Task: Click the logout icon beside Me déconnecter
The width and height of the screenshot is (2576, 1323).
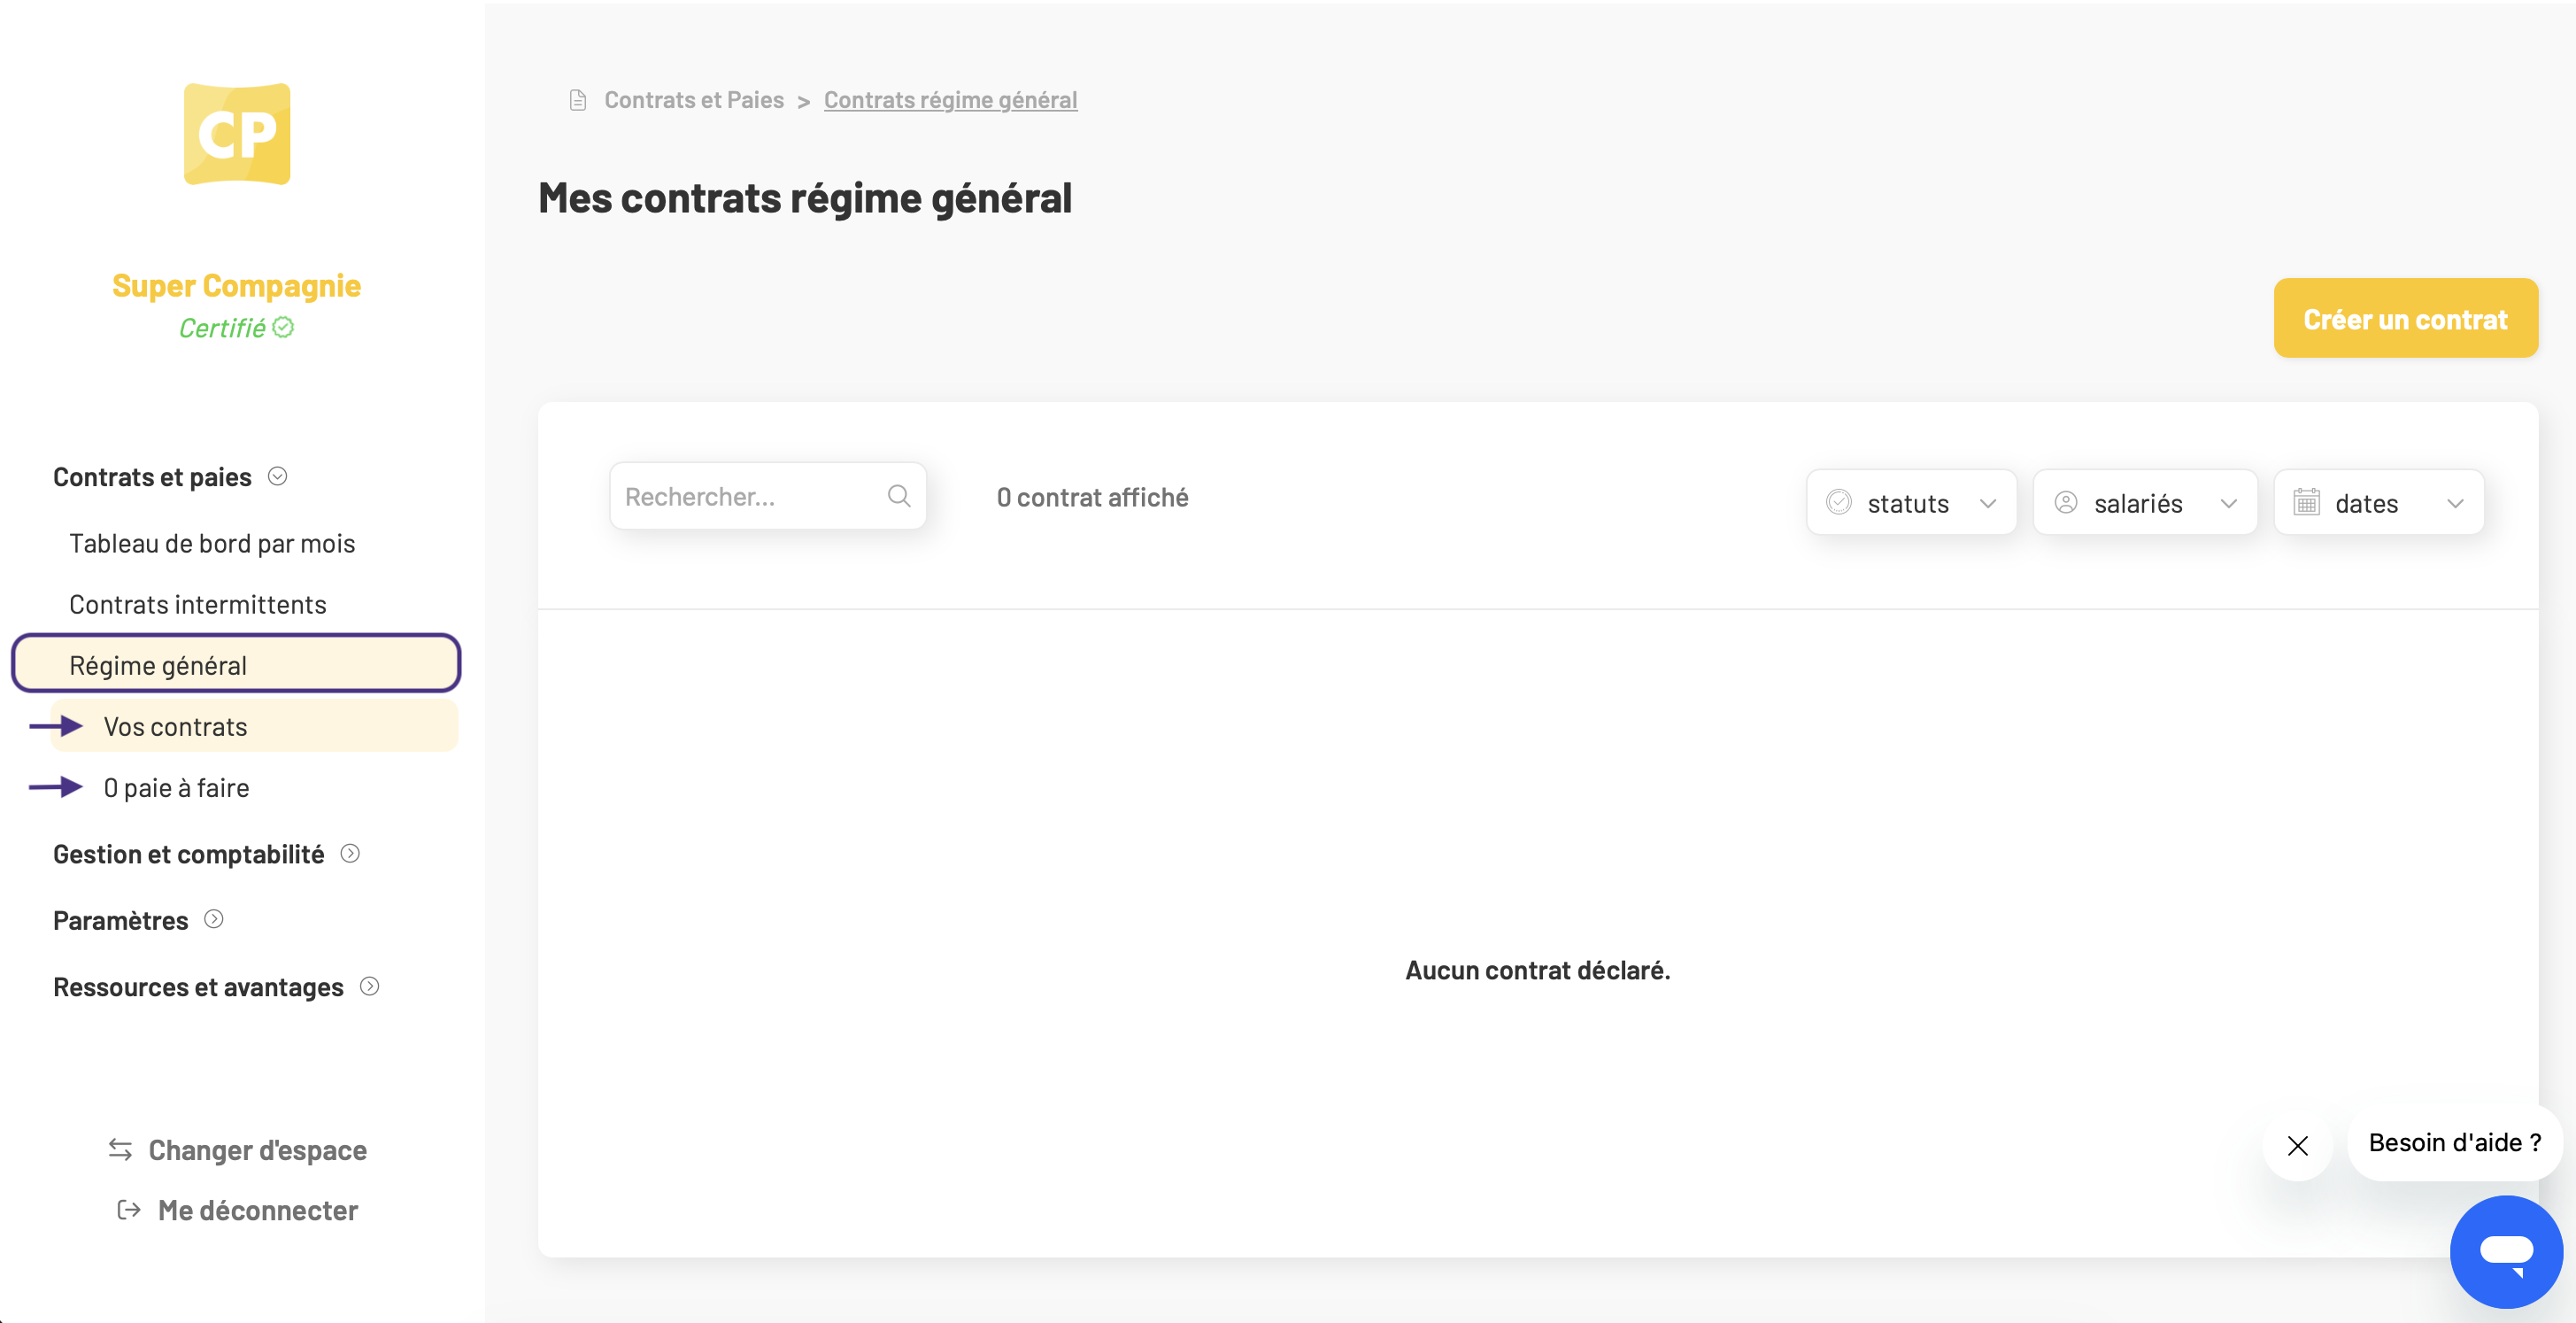Action: (129, 1210)
